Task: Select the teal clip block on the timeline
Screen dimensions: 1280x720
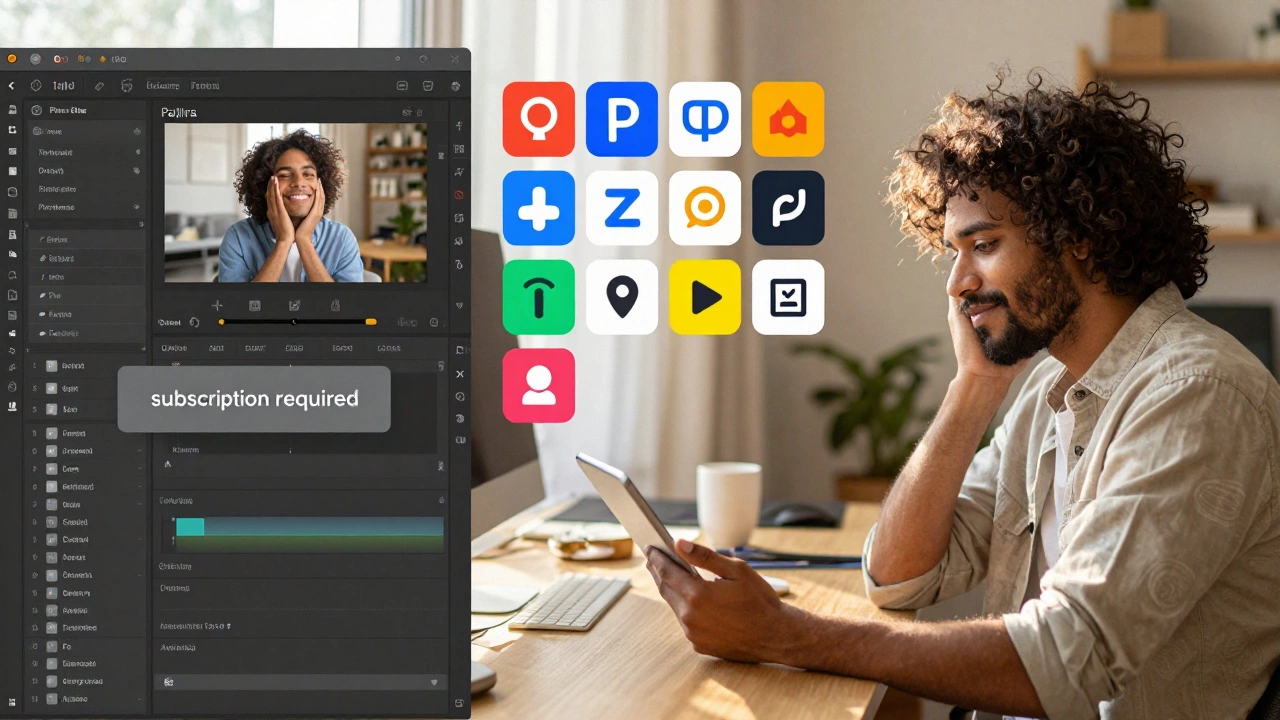Action: coord(190,527)
